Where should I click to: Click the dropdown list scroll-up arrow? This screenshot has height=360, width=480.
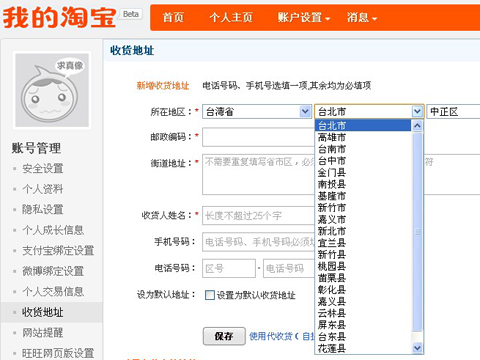point(417,125)
